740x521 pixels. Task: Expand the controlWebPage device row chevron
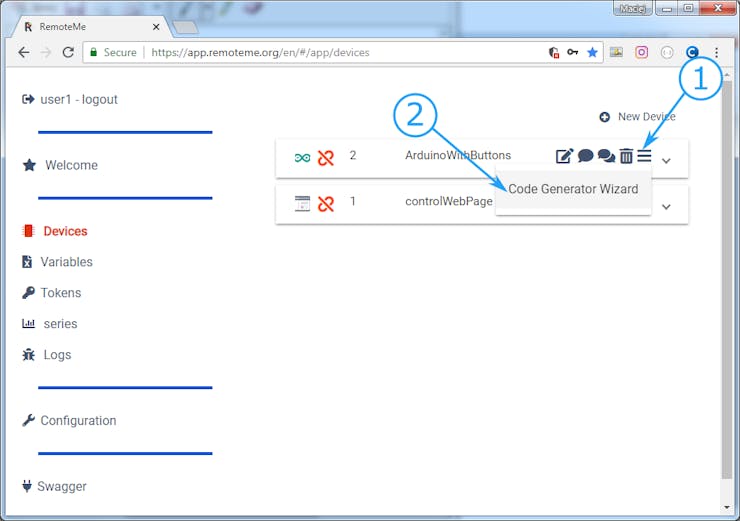pyautogui.click(x=666, y=207)
